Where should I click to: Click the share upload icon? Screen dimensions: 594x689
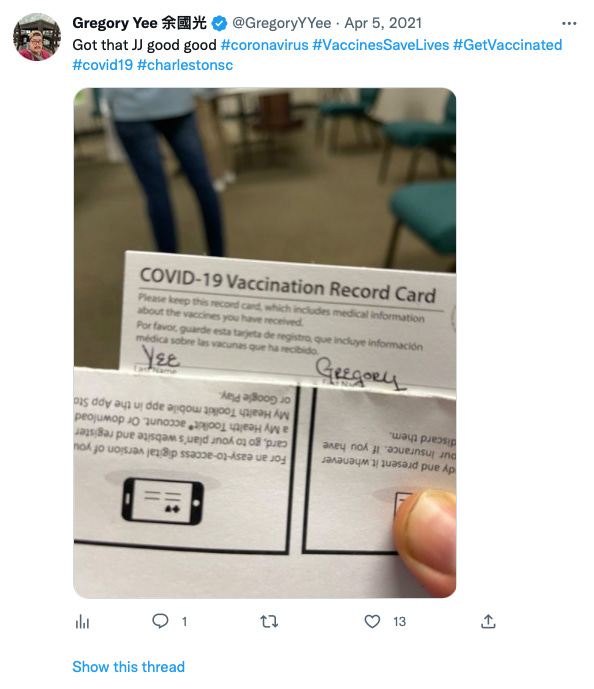(488, 621)
